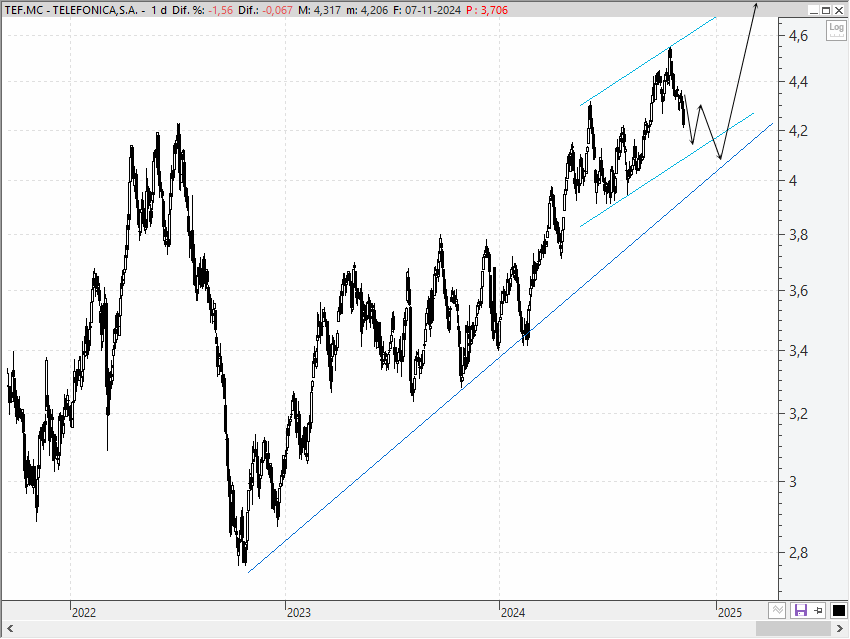
Task: Click the 3 price axis label
Action: pos(793,481)
